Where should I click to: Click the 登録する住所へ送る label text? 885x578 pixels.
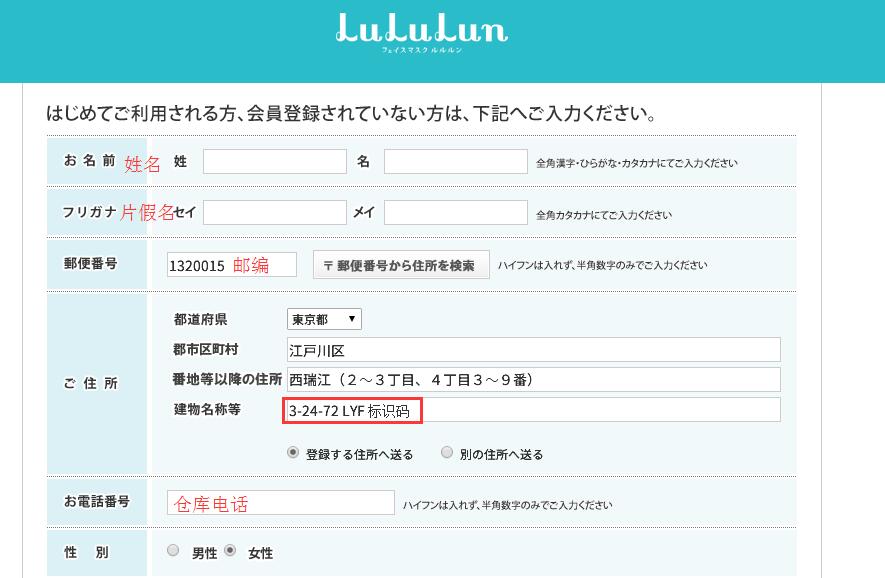(x=360, y=454)
